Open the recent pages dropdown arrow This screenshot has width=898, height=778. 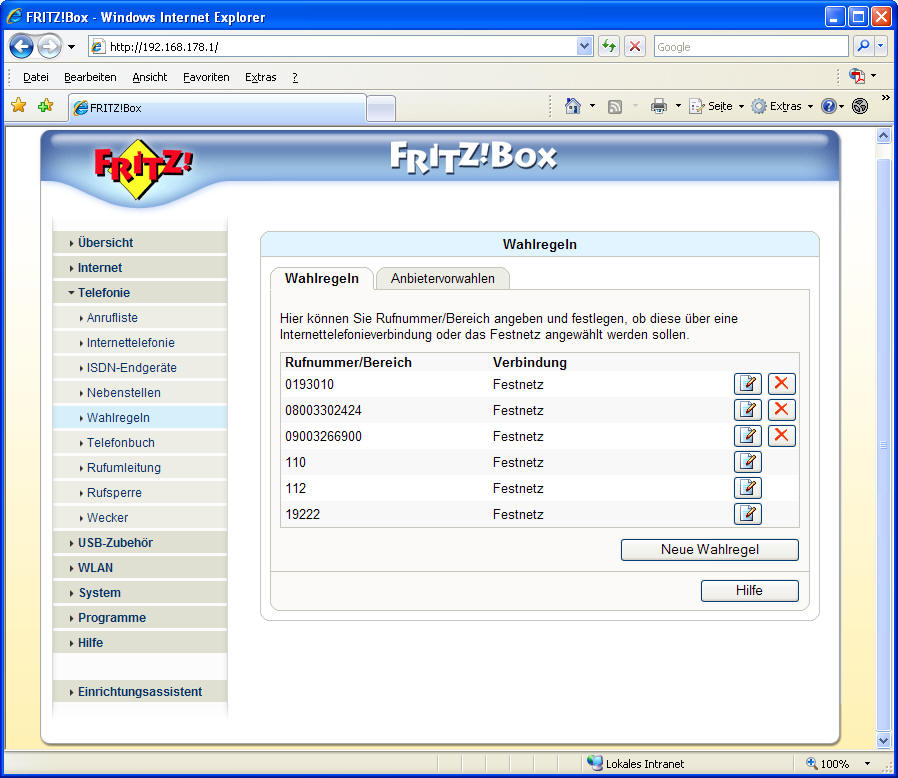71,47
